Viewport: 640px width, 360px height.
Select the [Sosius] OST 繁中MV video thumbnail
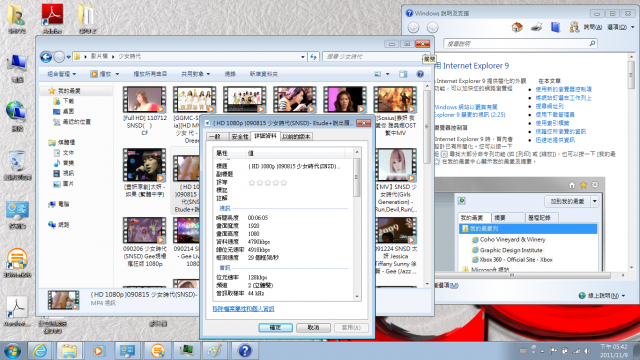click(x=395, y=99)
